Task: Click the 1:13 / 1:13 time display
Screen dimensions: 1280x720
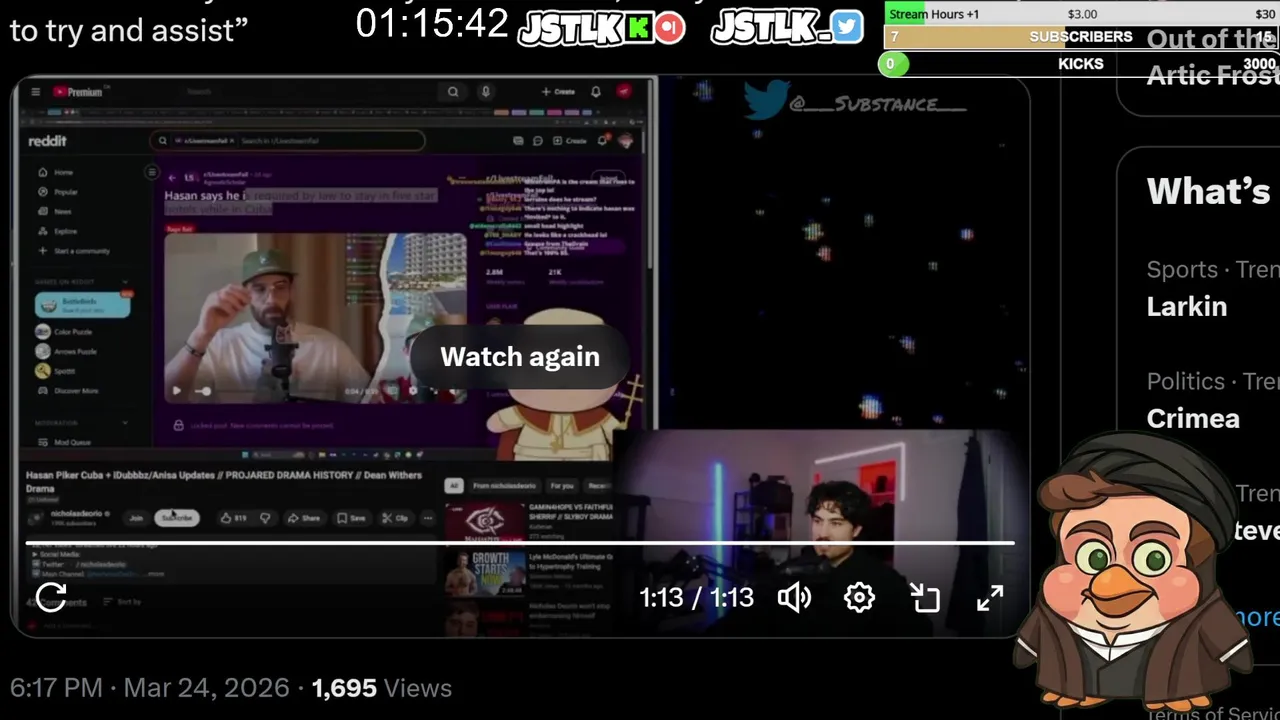Action: (696, 598)
